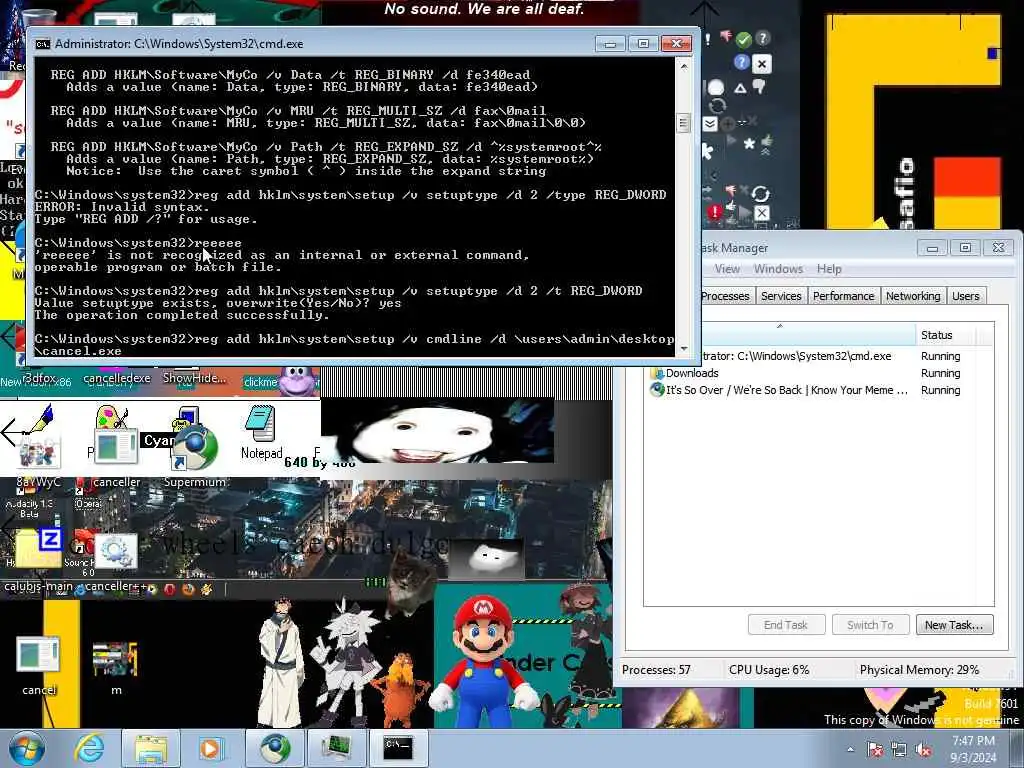The image size is (1024, 768).
Task: Click the 'calubjs-main' label on the desktop
Action: tap(39, 586)
